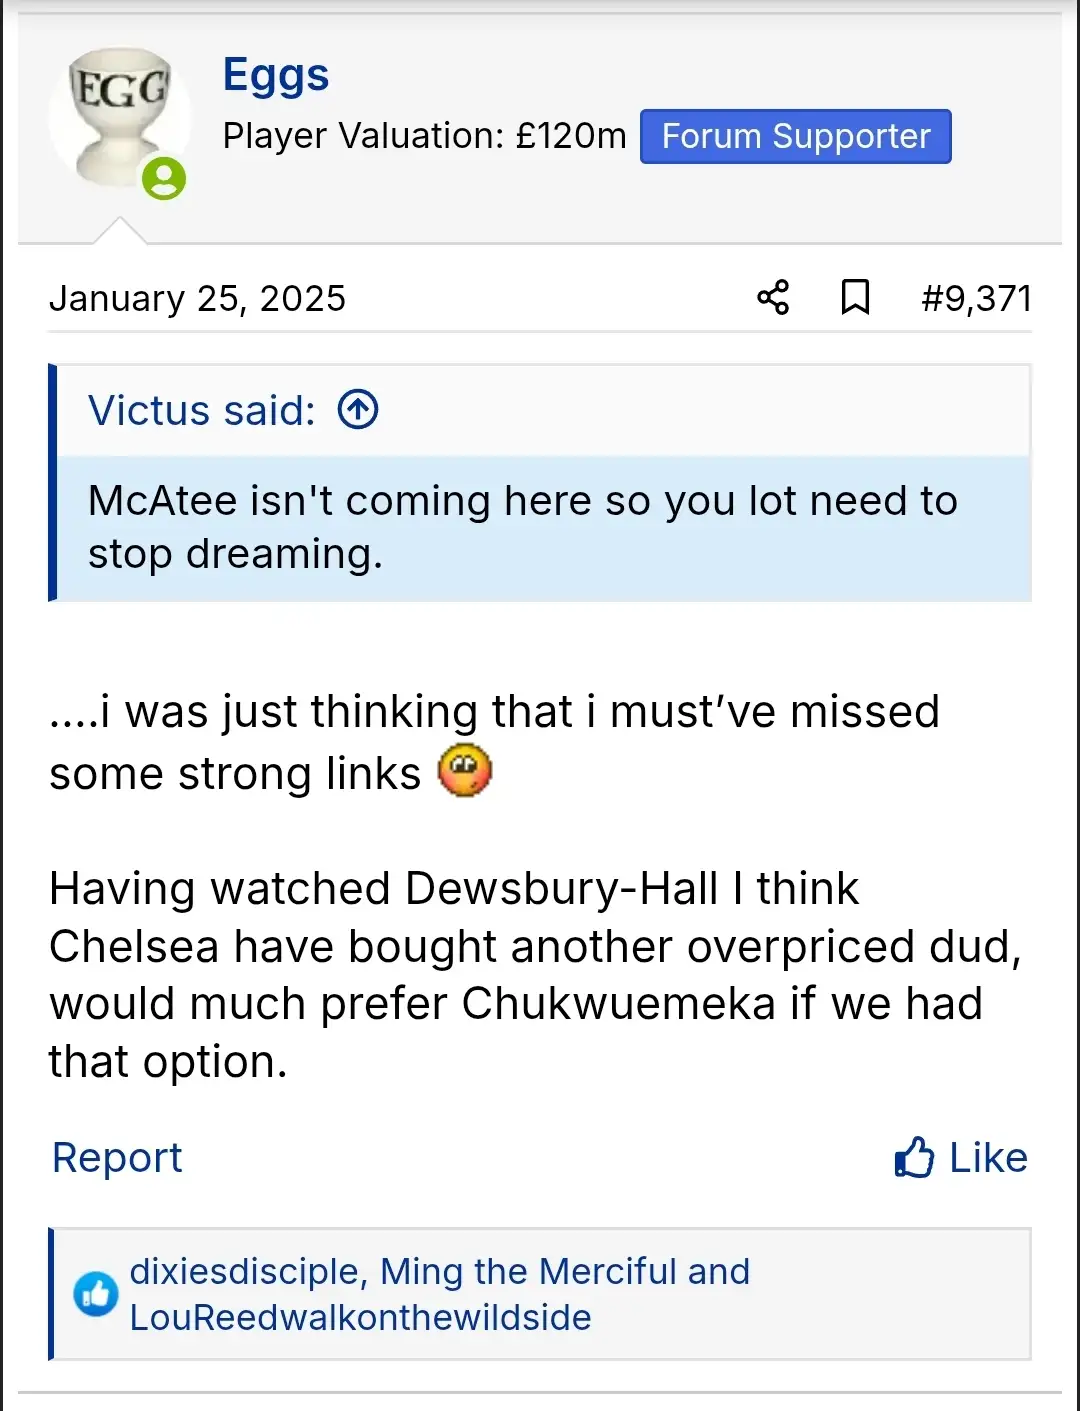
Task: Click the Player Valuation £120m text
Action: [x=424, y=136]
